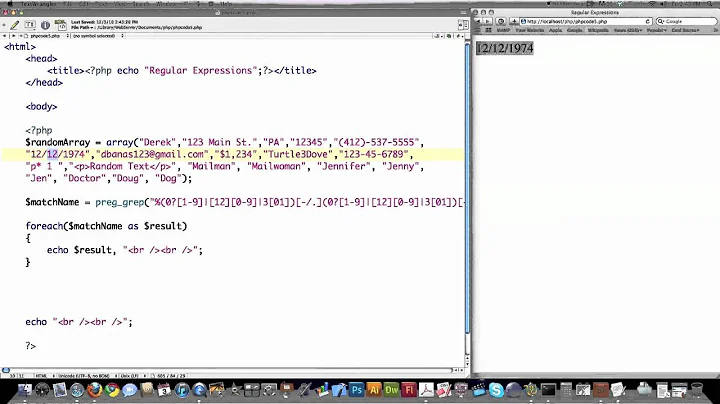Screen dimensions: 720x404
Task: Click the blue Get Info icon
Action: 45,25
